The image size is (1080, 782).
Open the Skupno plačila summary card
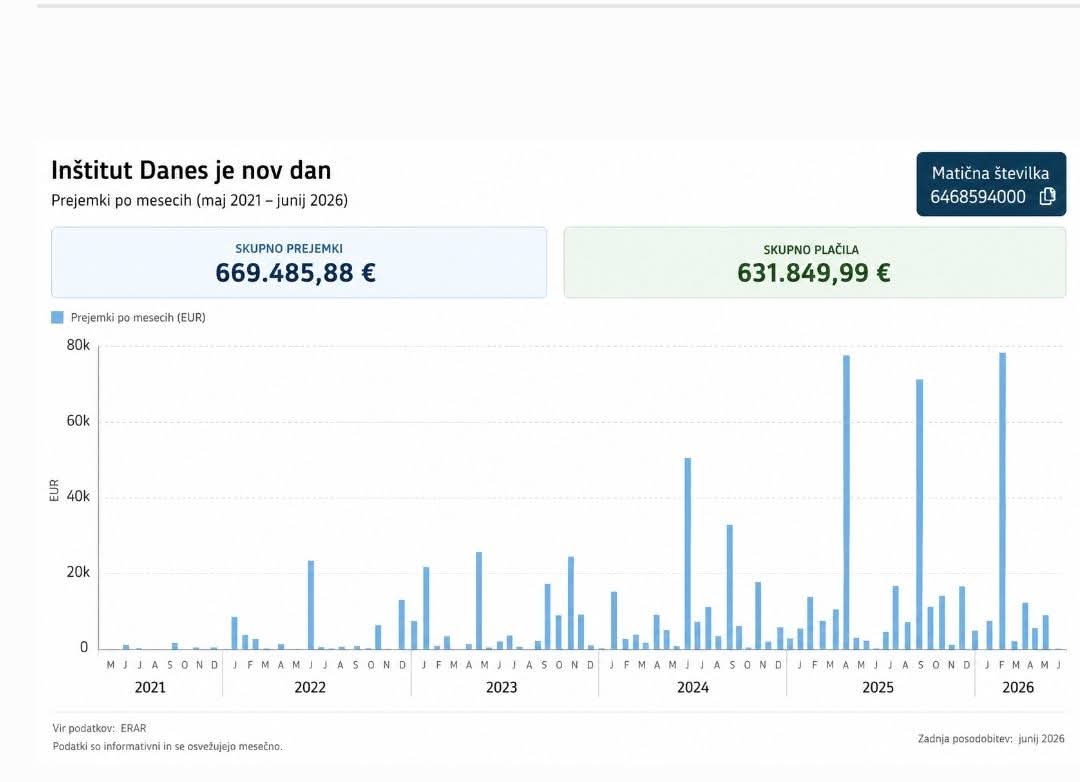815,263
